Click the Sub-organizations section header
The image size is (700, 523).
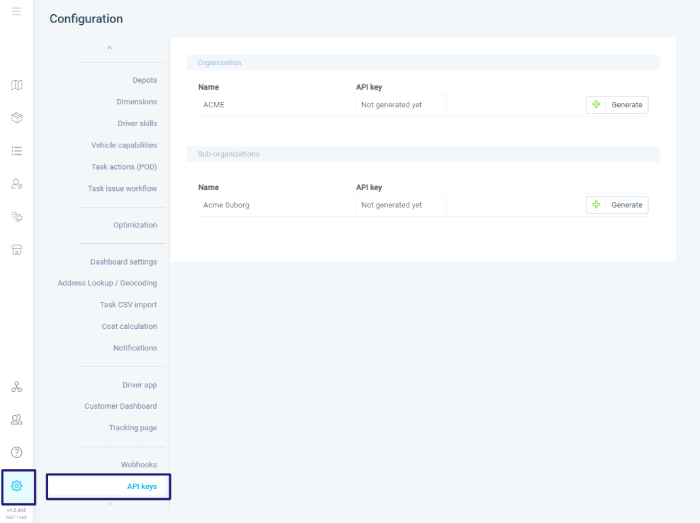tap(423, 154)
